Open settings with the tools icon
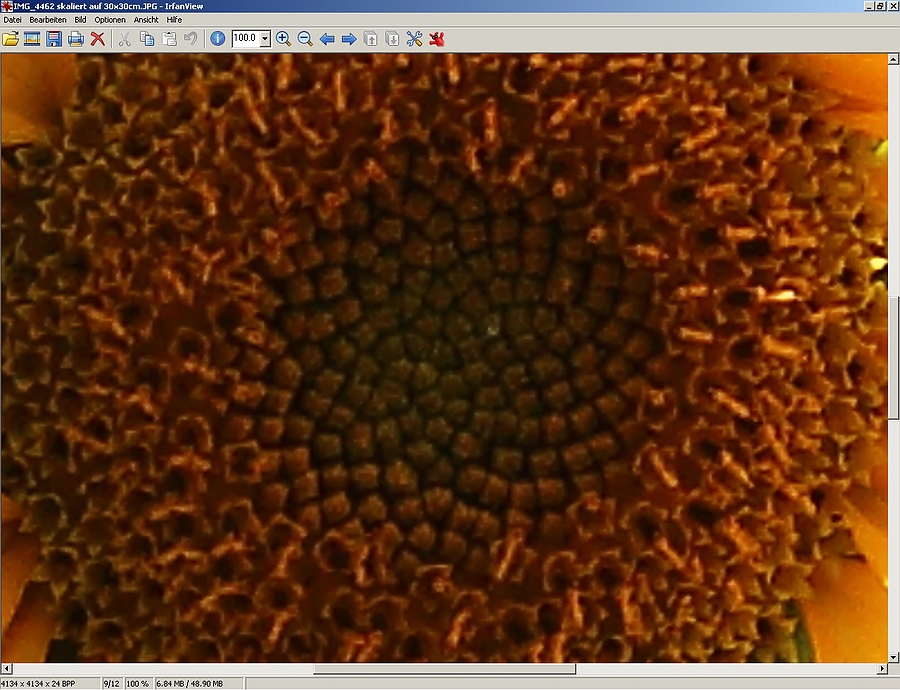The height and width of the screenshot is (690, 900). [414, 39]
